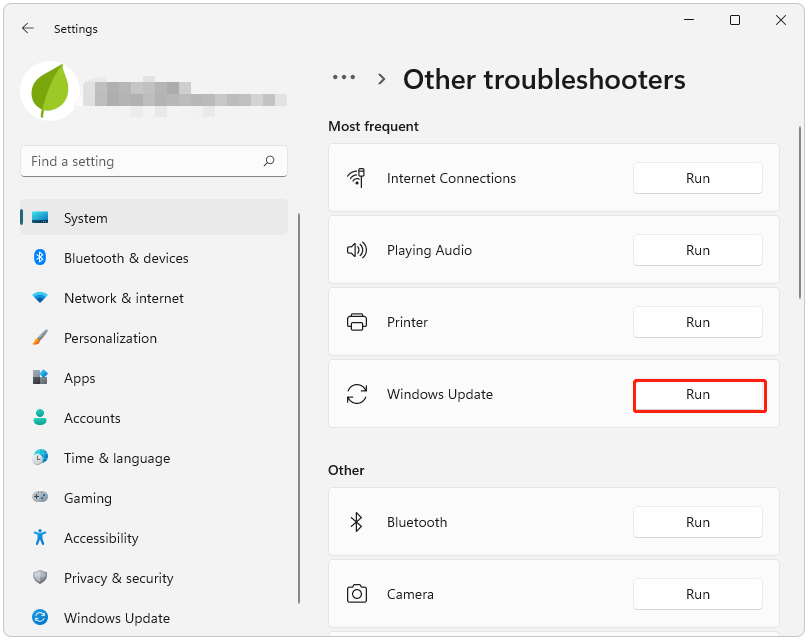Expand the breadcrumb ellipsis menu
This screenshot has height=640, width=808.
[x=344, y=78]
